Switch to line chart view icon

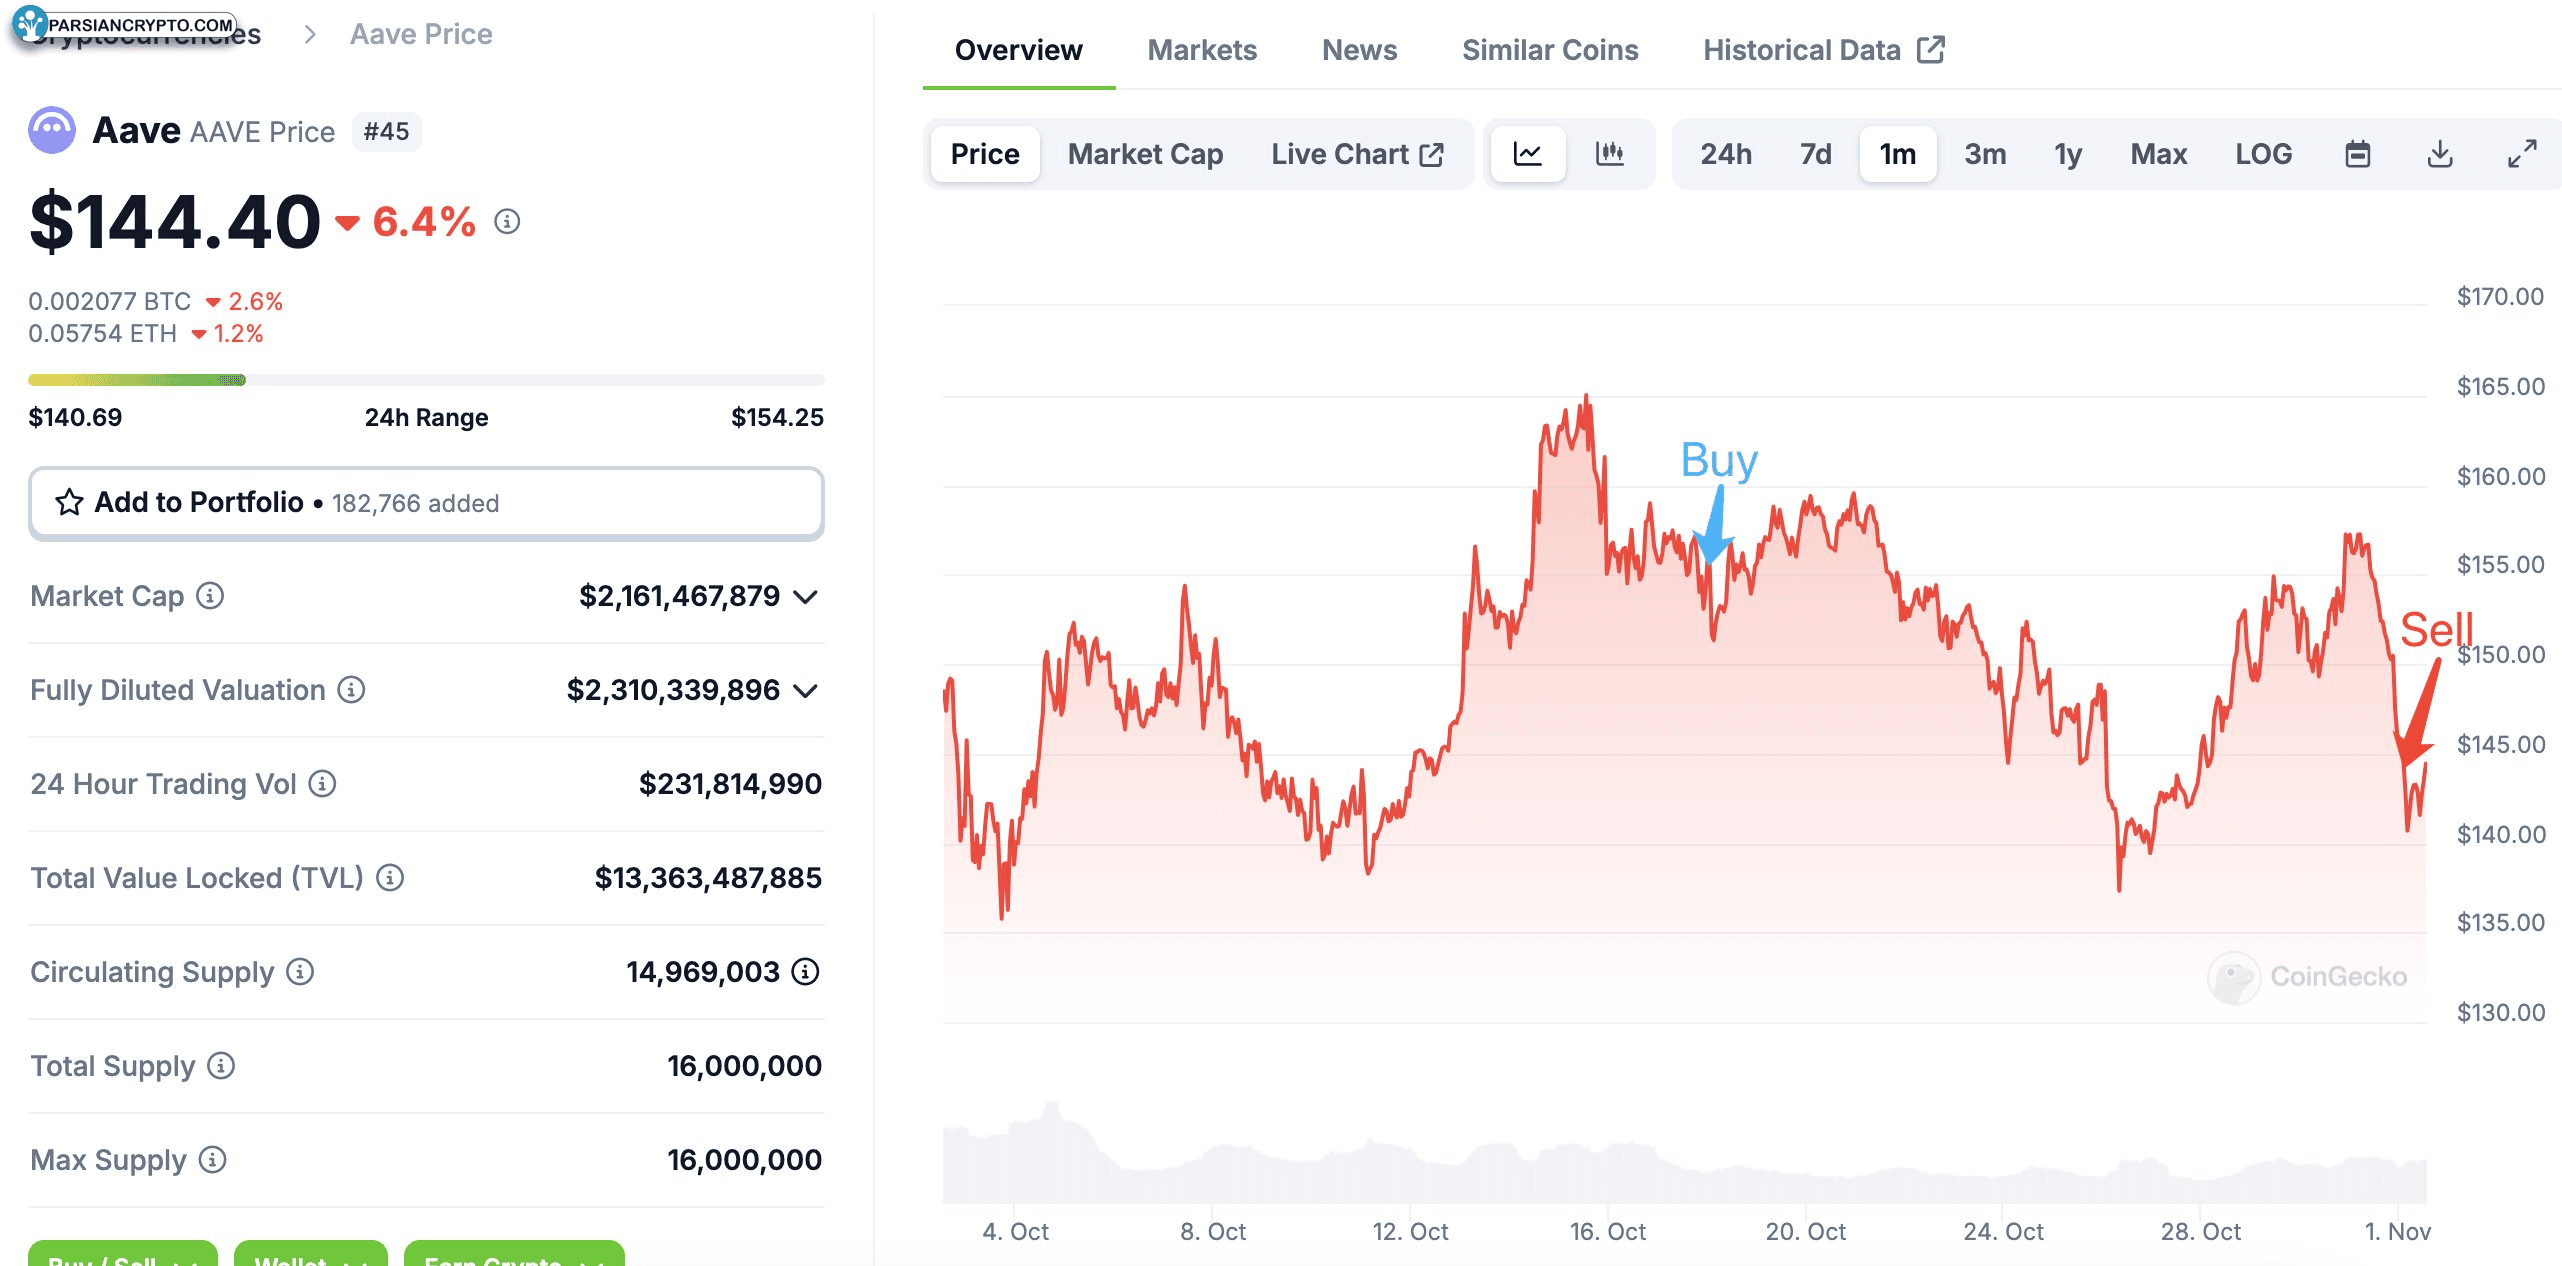tap(1527, 154)
